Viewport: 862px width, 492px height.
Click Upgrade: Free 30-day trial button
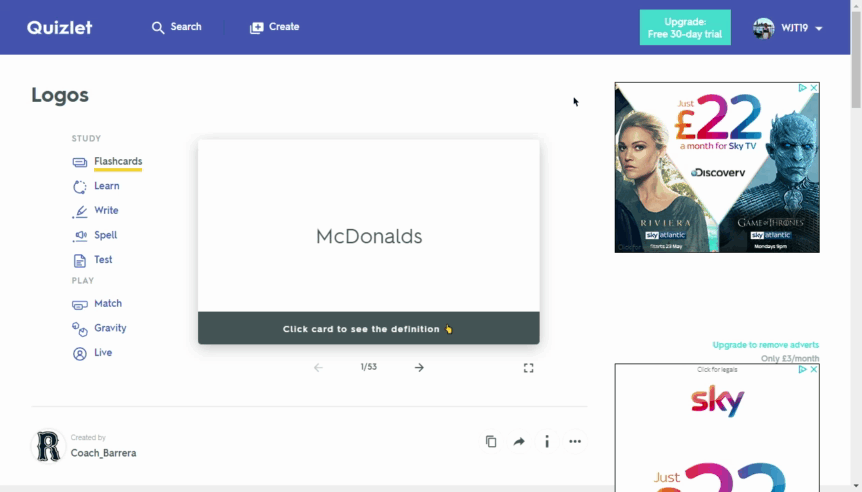[x=685, y=27]
